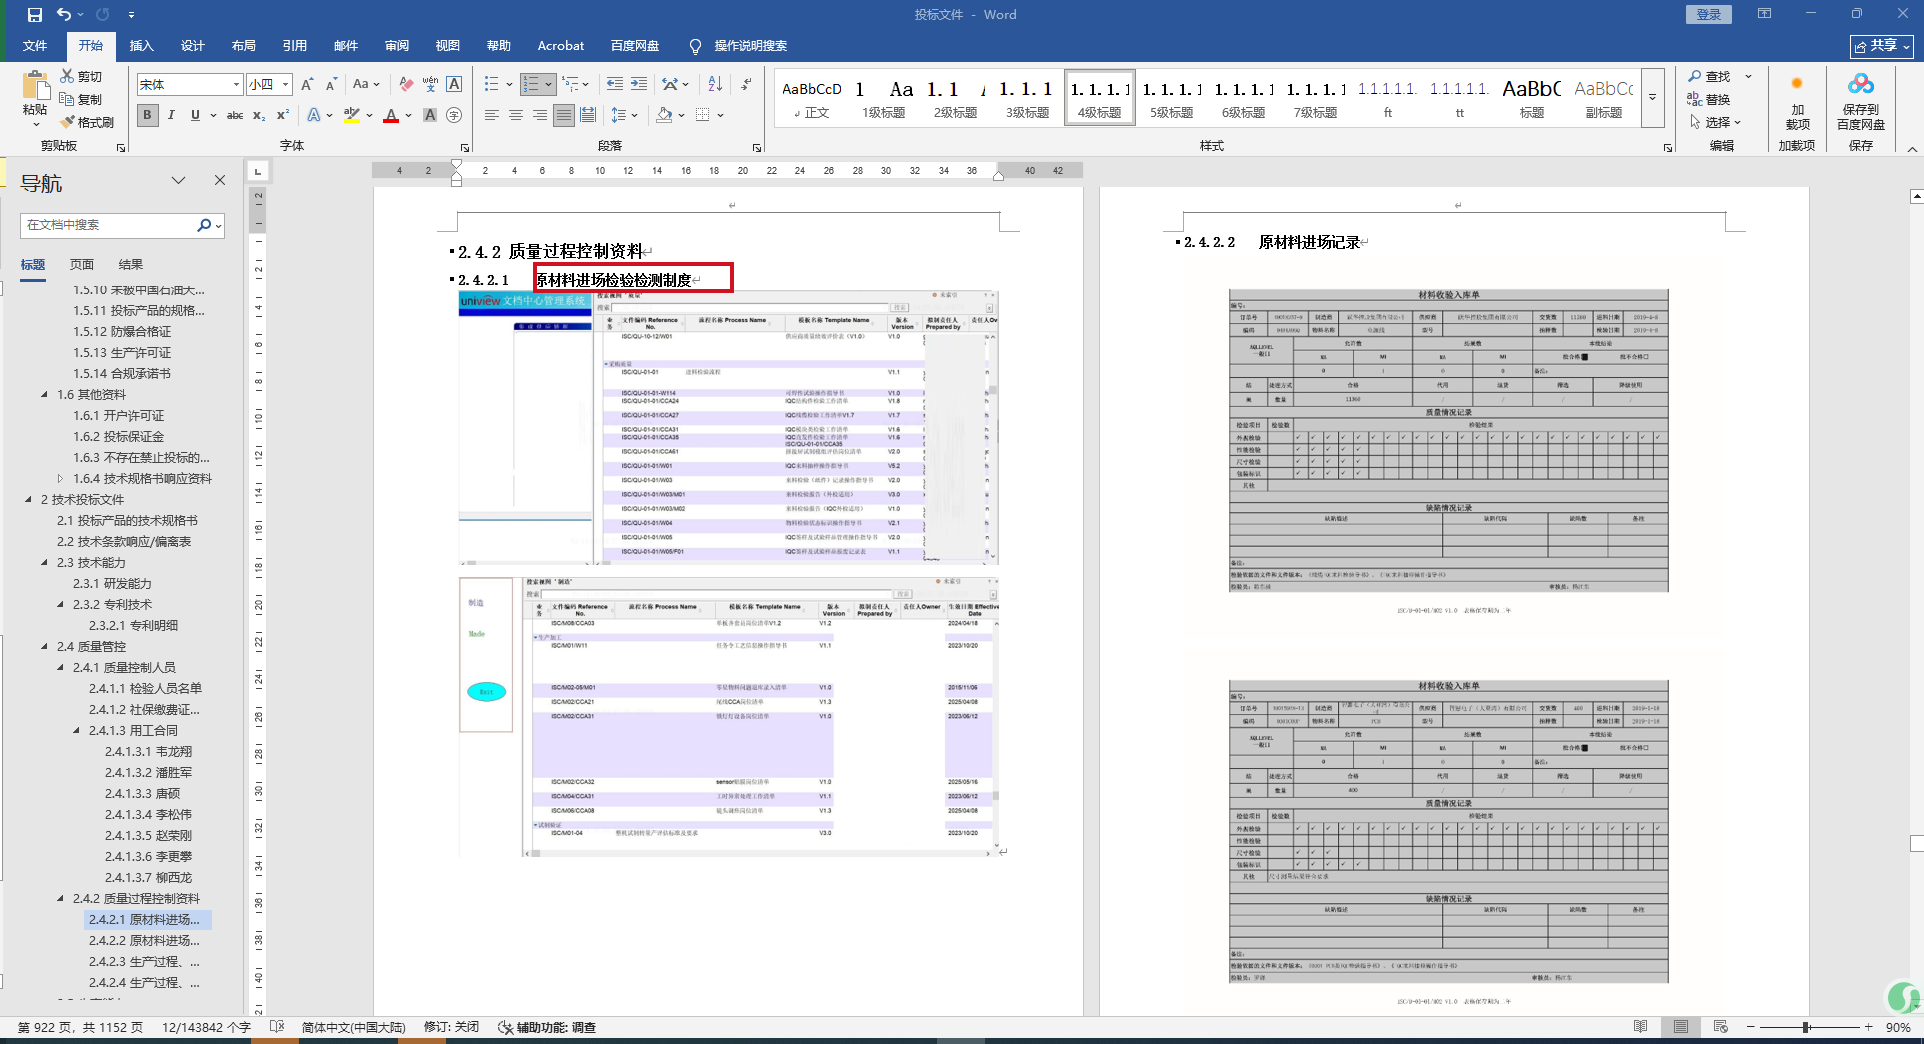Apply yellow text highlight color
This screenshot has width=1924, height=1044.
[351, 115]
